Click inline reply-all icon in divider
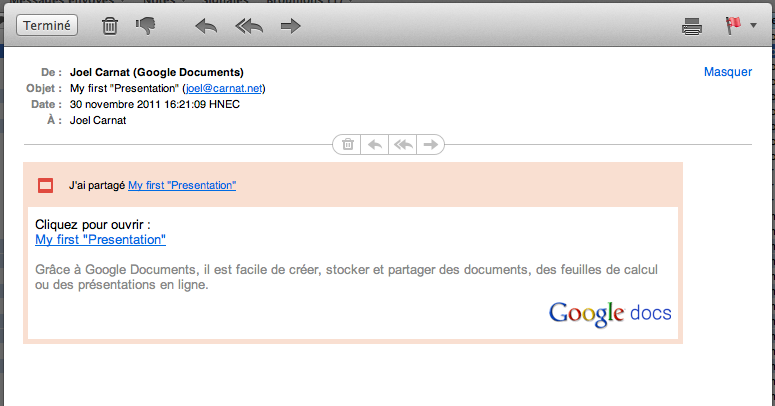The image size is (775, 406). 403,144
